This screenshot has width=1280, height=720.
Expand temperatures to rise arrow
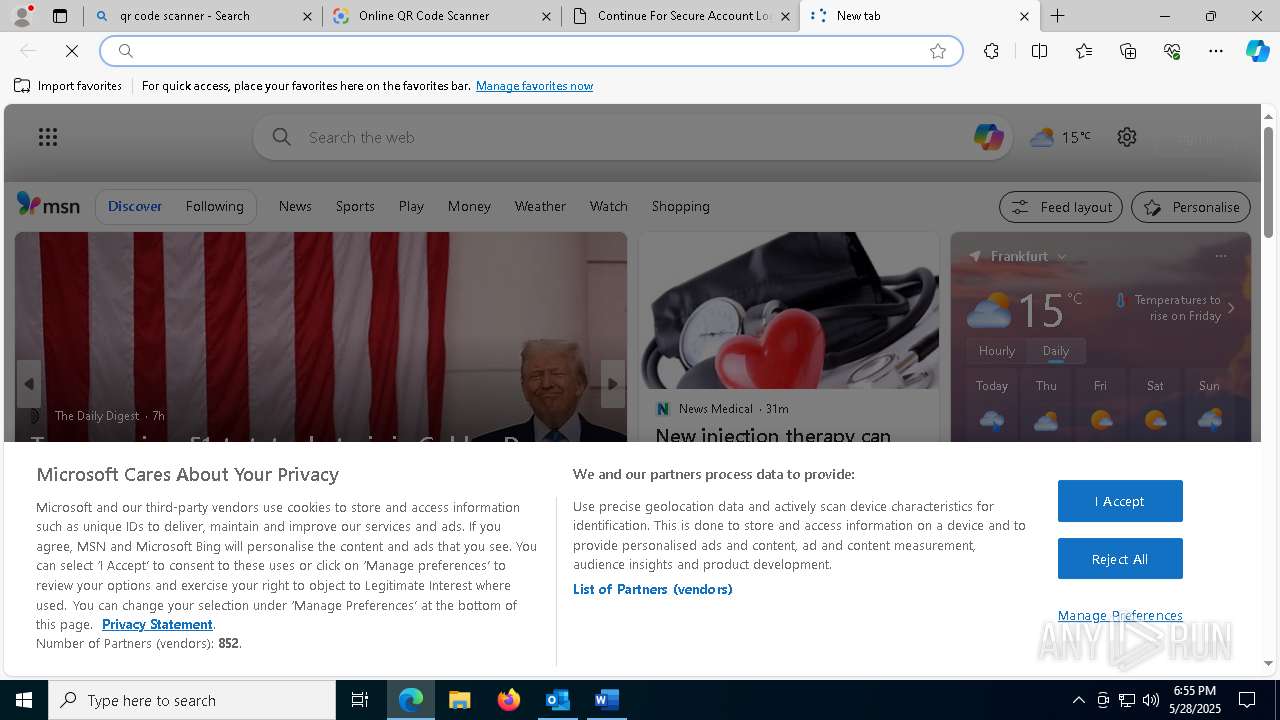pyautogui.click(x=1231, y=308)
